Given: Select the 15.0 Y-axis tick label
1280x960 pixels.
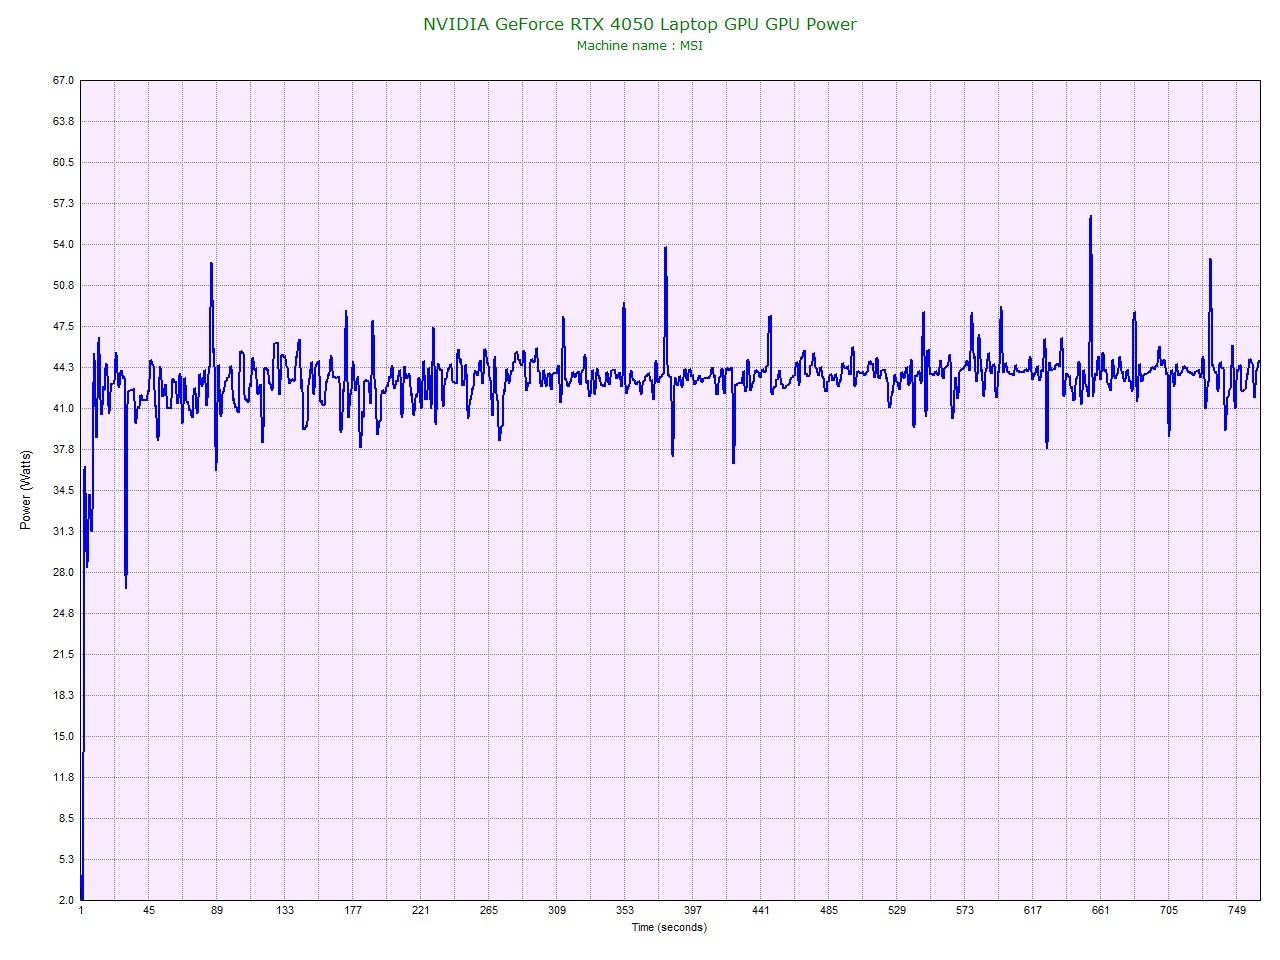Looking at the screenshot, I should coord(63,736).
